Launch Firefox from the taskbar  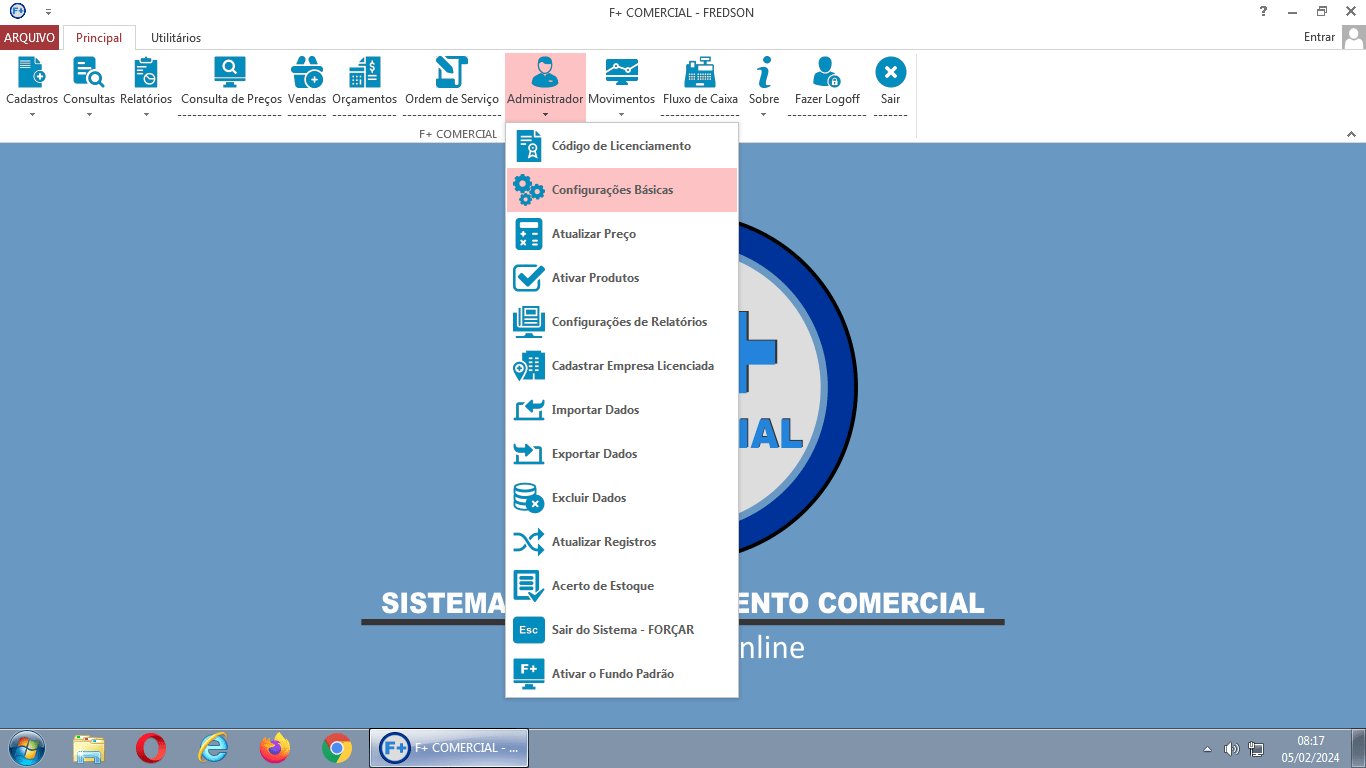point(275,748)
